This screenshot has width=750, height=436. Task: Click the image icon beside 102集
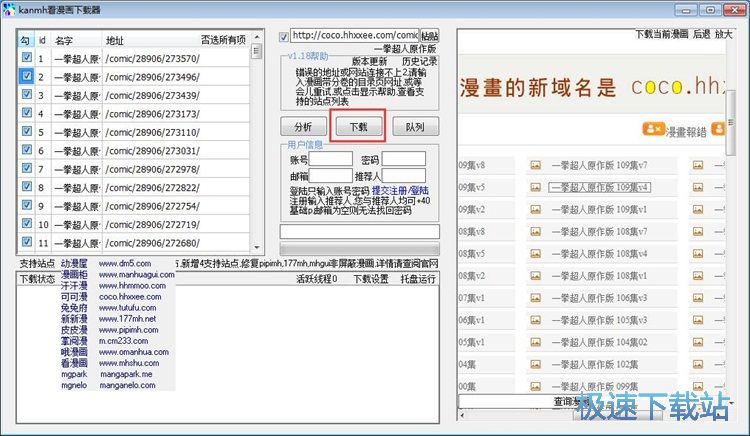click(x=535, y=364)
